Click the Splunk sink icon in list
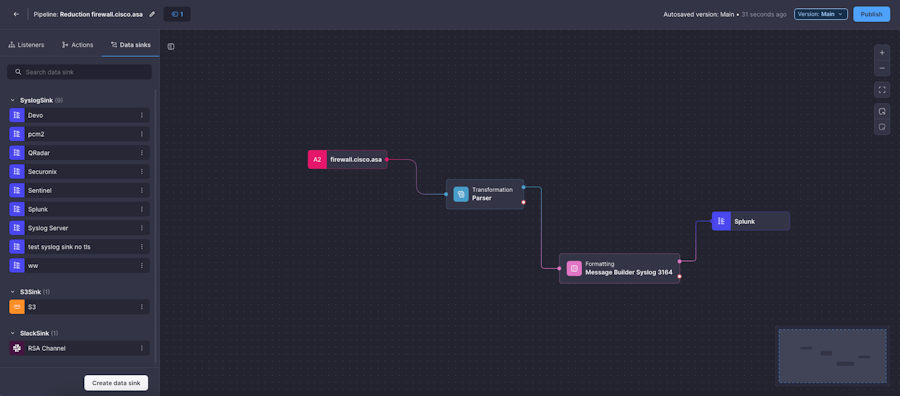Screen dimensions: 900x396 pos(17,209)
